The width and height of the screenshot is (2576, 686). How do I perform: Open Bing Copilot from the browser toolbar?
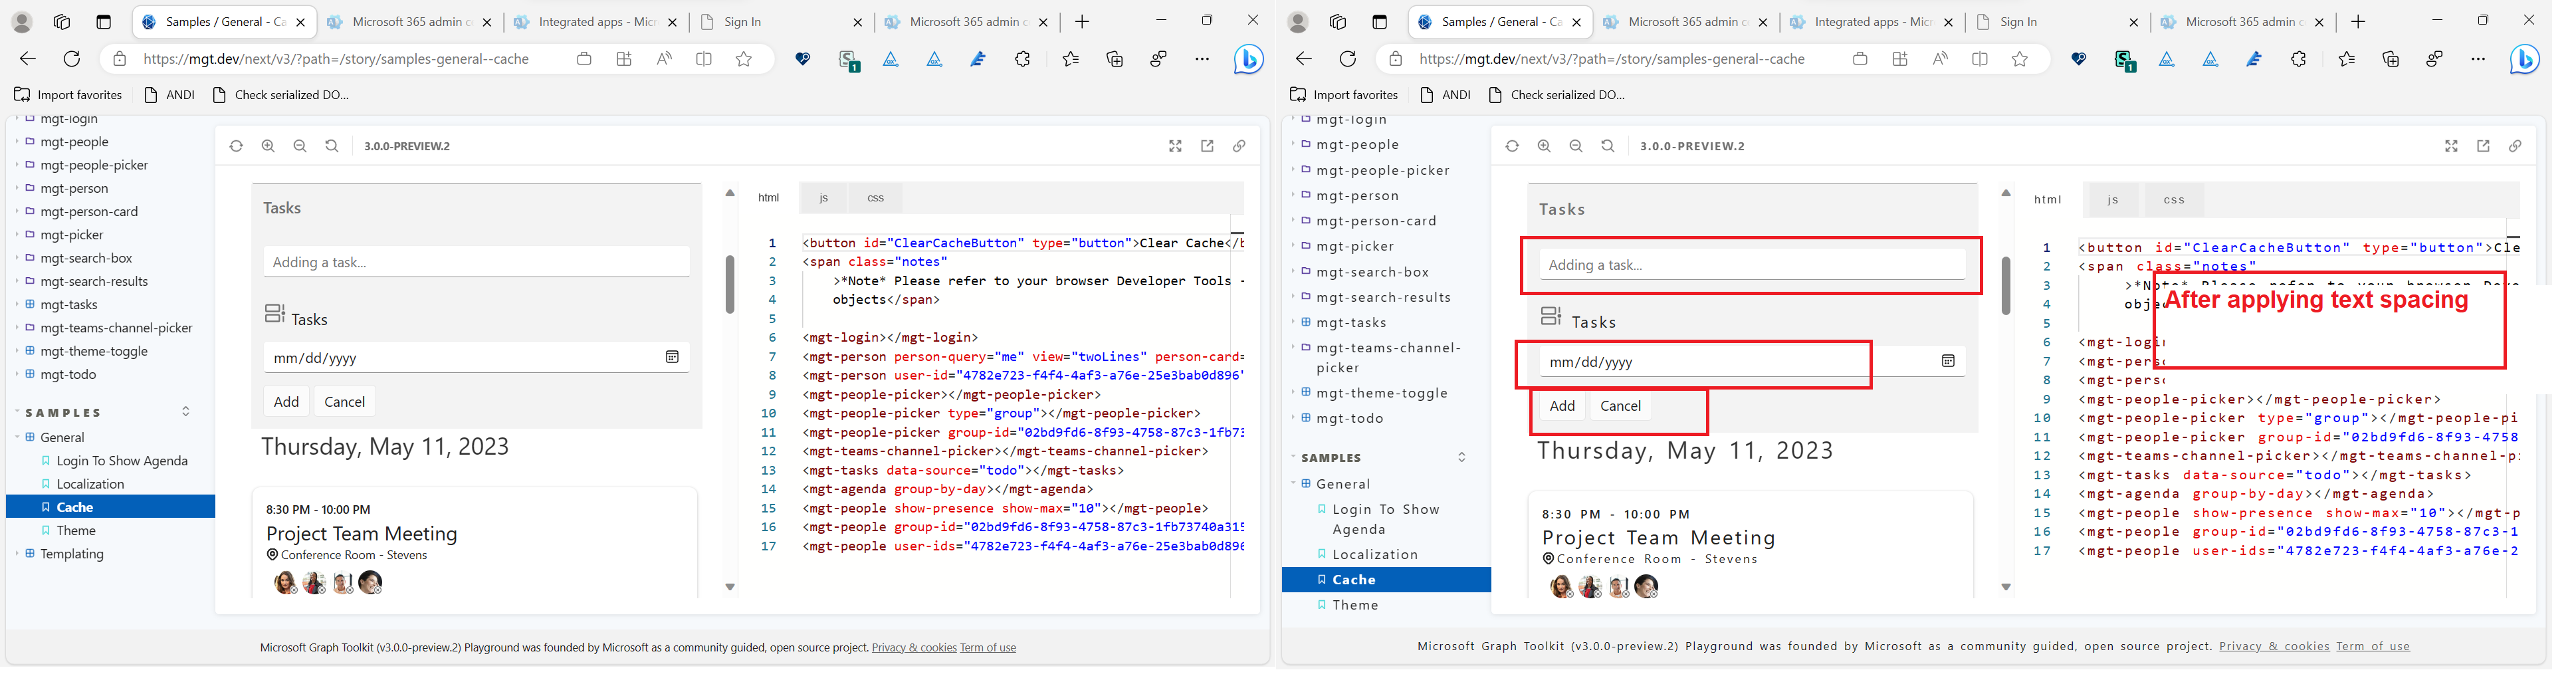[1249, 58]
